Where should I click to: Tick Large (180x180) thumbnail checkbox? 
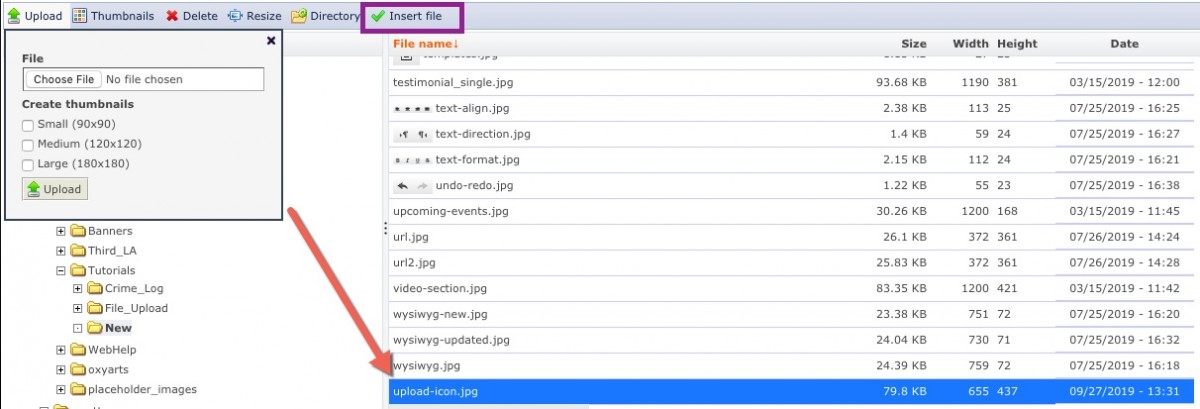click(x=28, y=164)
